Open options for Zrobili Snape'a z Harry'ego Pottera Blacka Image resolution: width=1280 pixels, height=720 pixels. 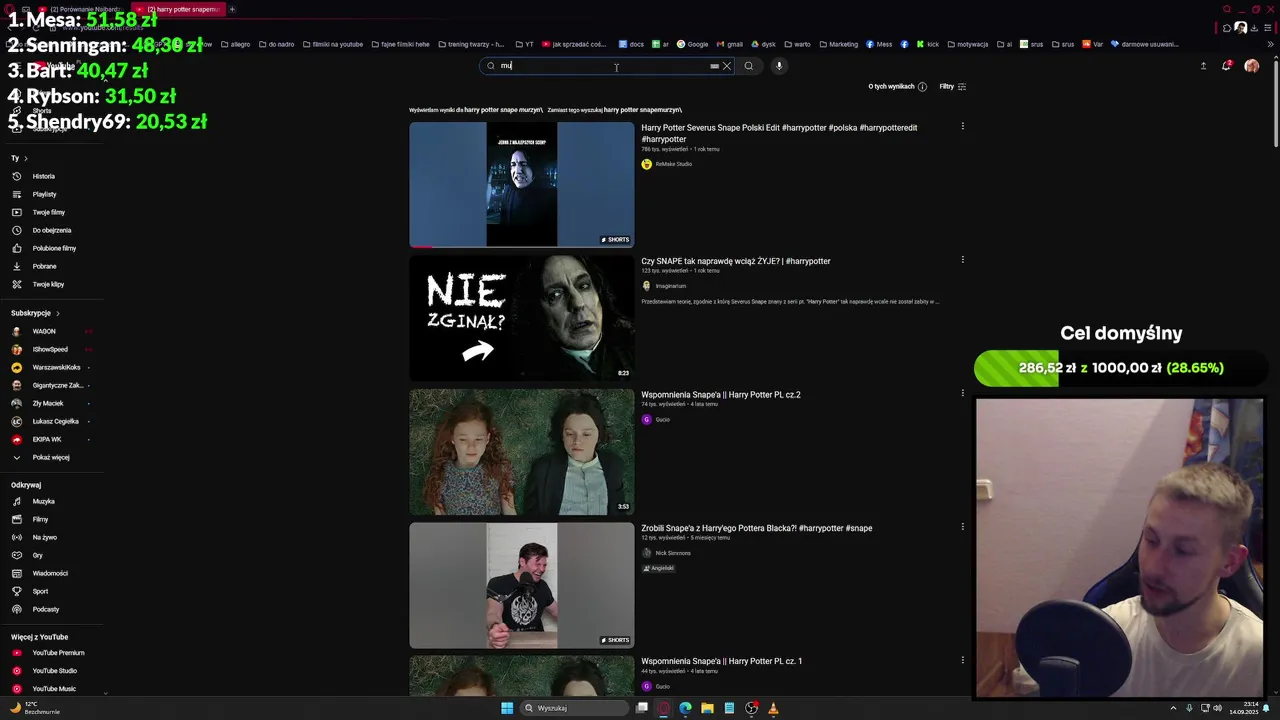[x=962, y=527]
